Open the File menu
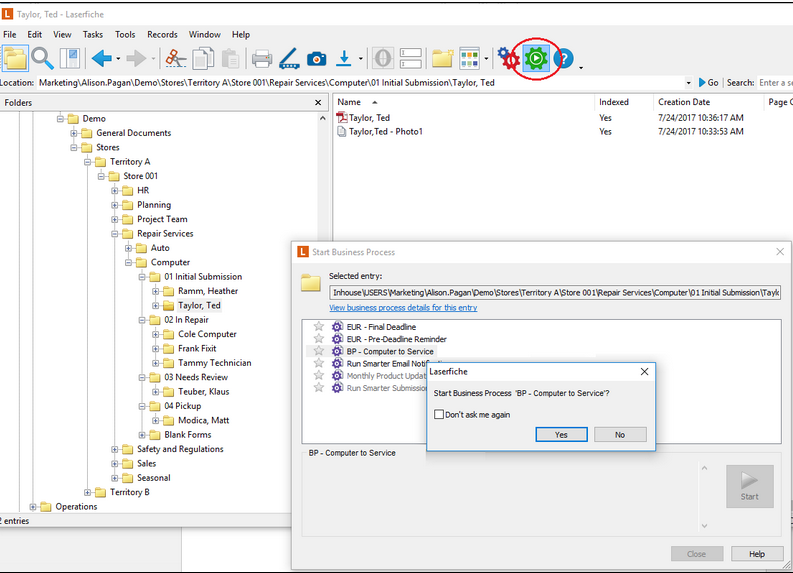793x573 pixels. [x=10, y=34]
